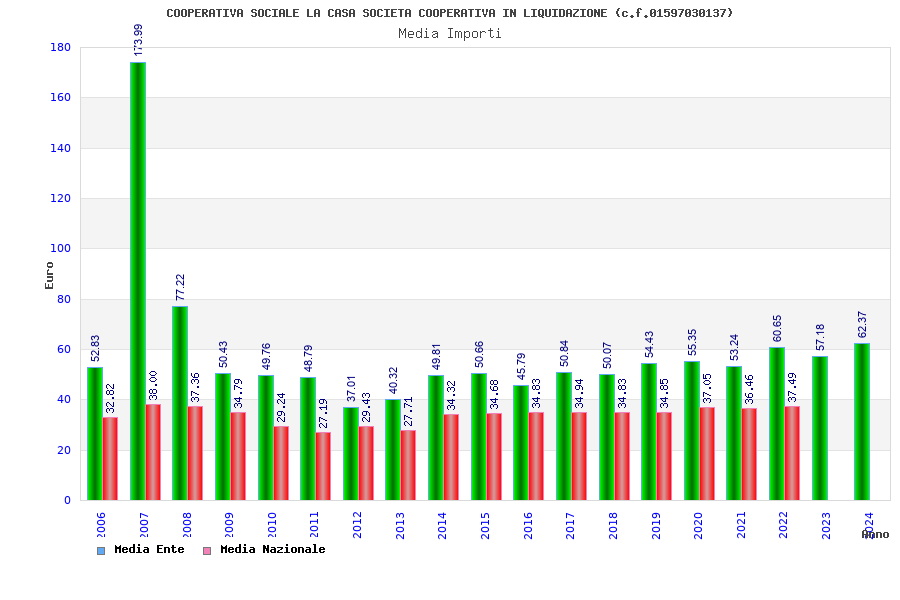Screen dimensions: 900x600
Task: Click the 60.65 green bar for 2022
Action: (x=777, y=424)
